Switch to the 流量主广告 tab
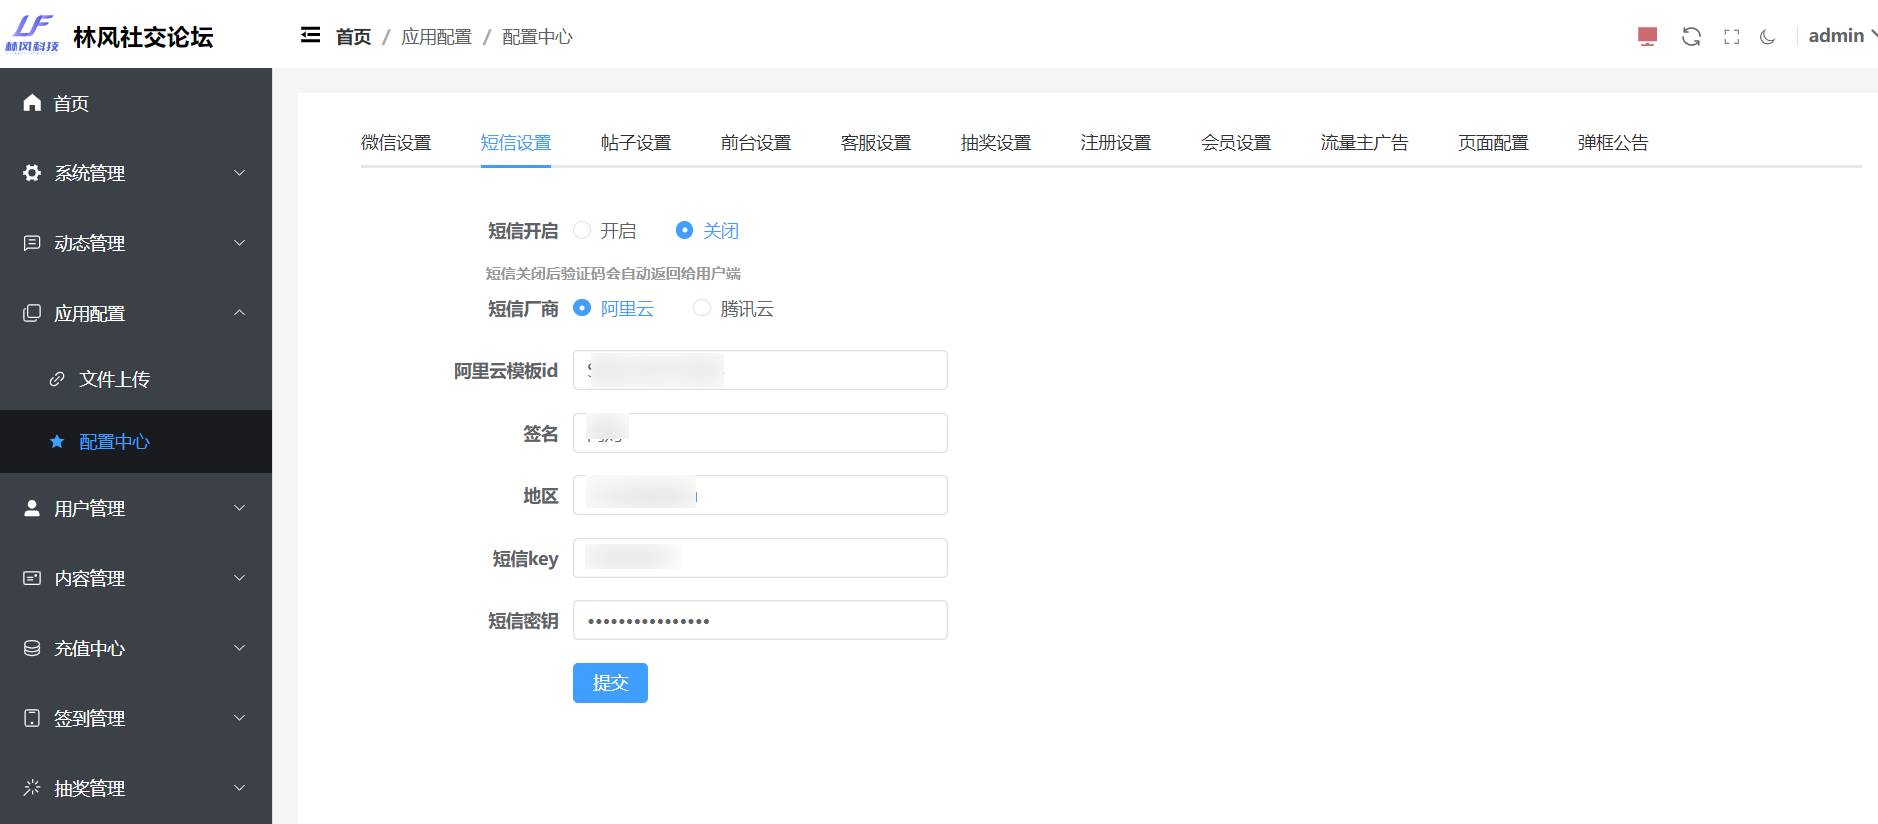The width and height of the screenshot is (1878, 824). (1365, 143)
